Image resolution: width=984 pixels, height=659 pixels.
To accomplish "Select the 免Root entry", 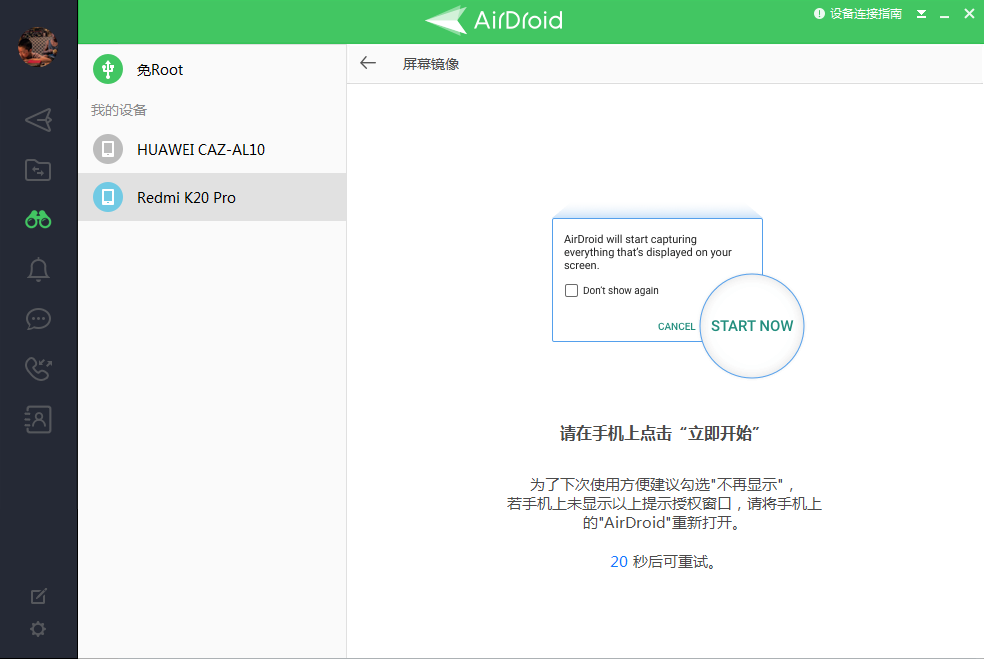I will coord(212,69).
